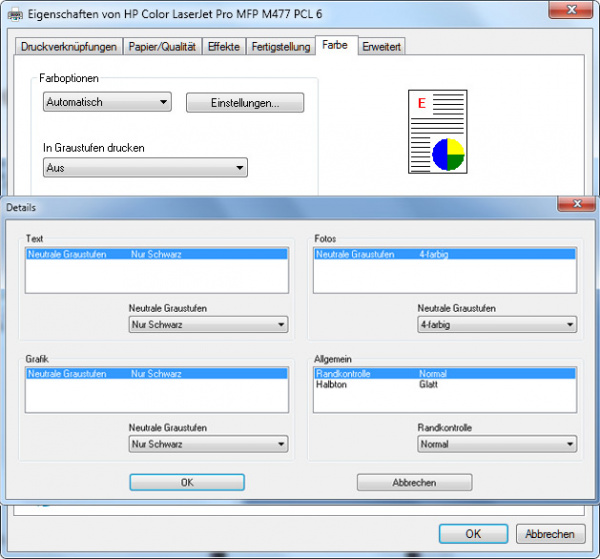Expand Grafik Neutrale Graustufen dropdown
This screenshot has height=559, width=600.
[208, 444]
